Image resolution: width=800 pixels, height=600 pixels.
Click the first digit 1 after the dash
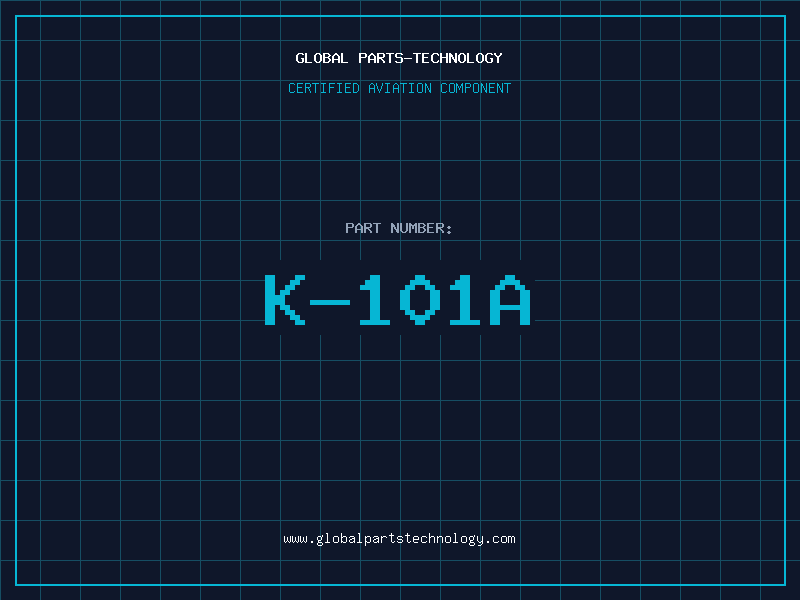(x=376, y=300)
